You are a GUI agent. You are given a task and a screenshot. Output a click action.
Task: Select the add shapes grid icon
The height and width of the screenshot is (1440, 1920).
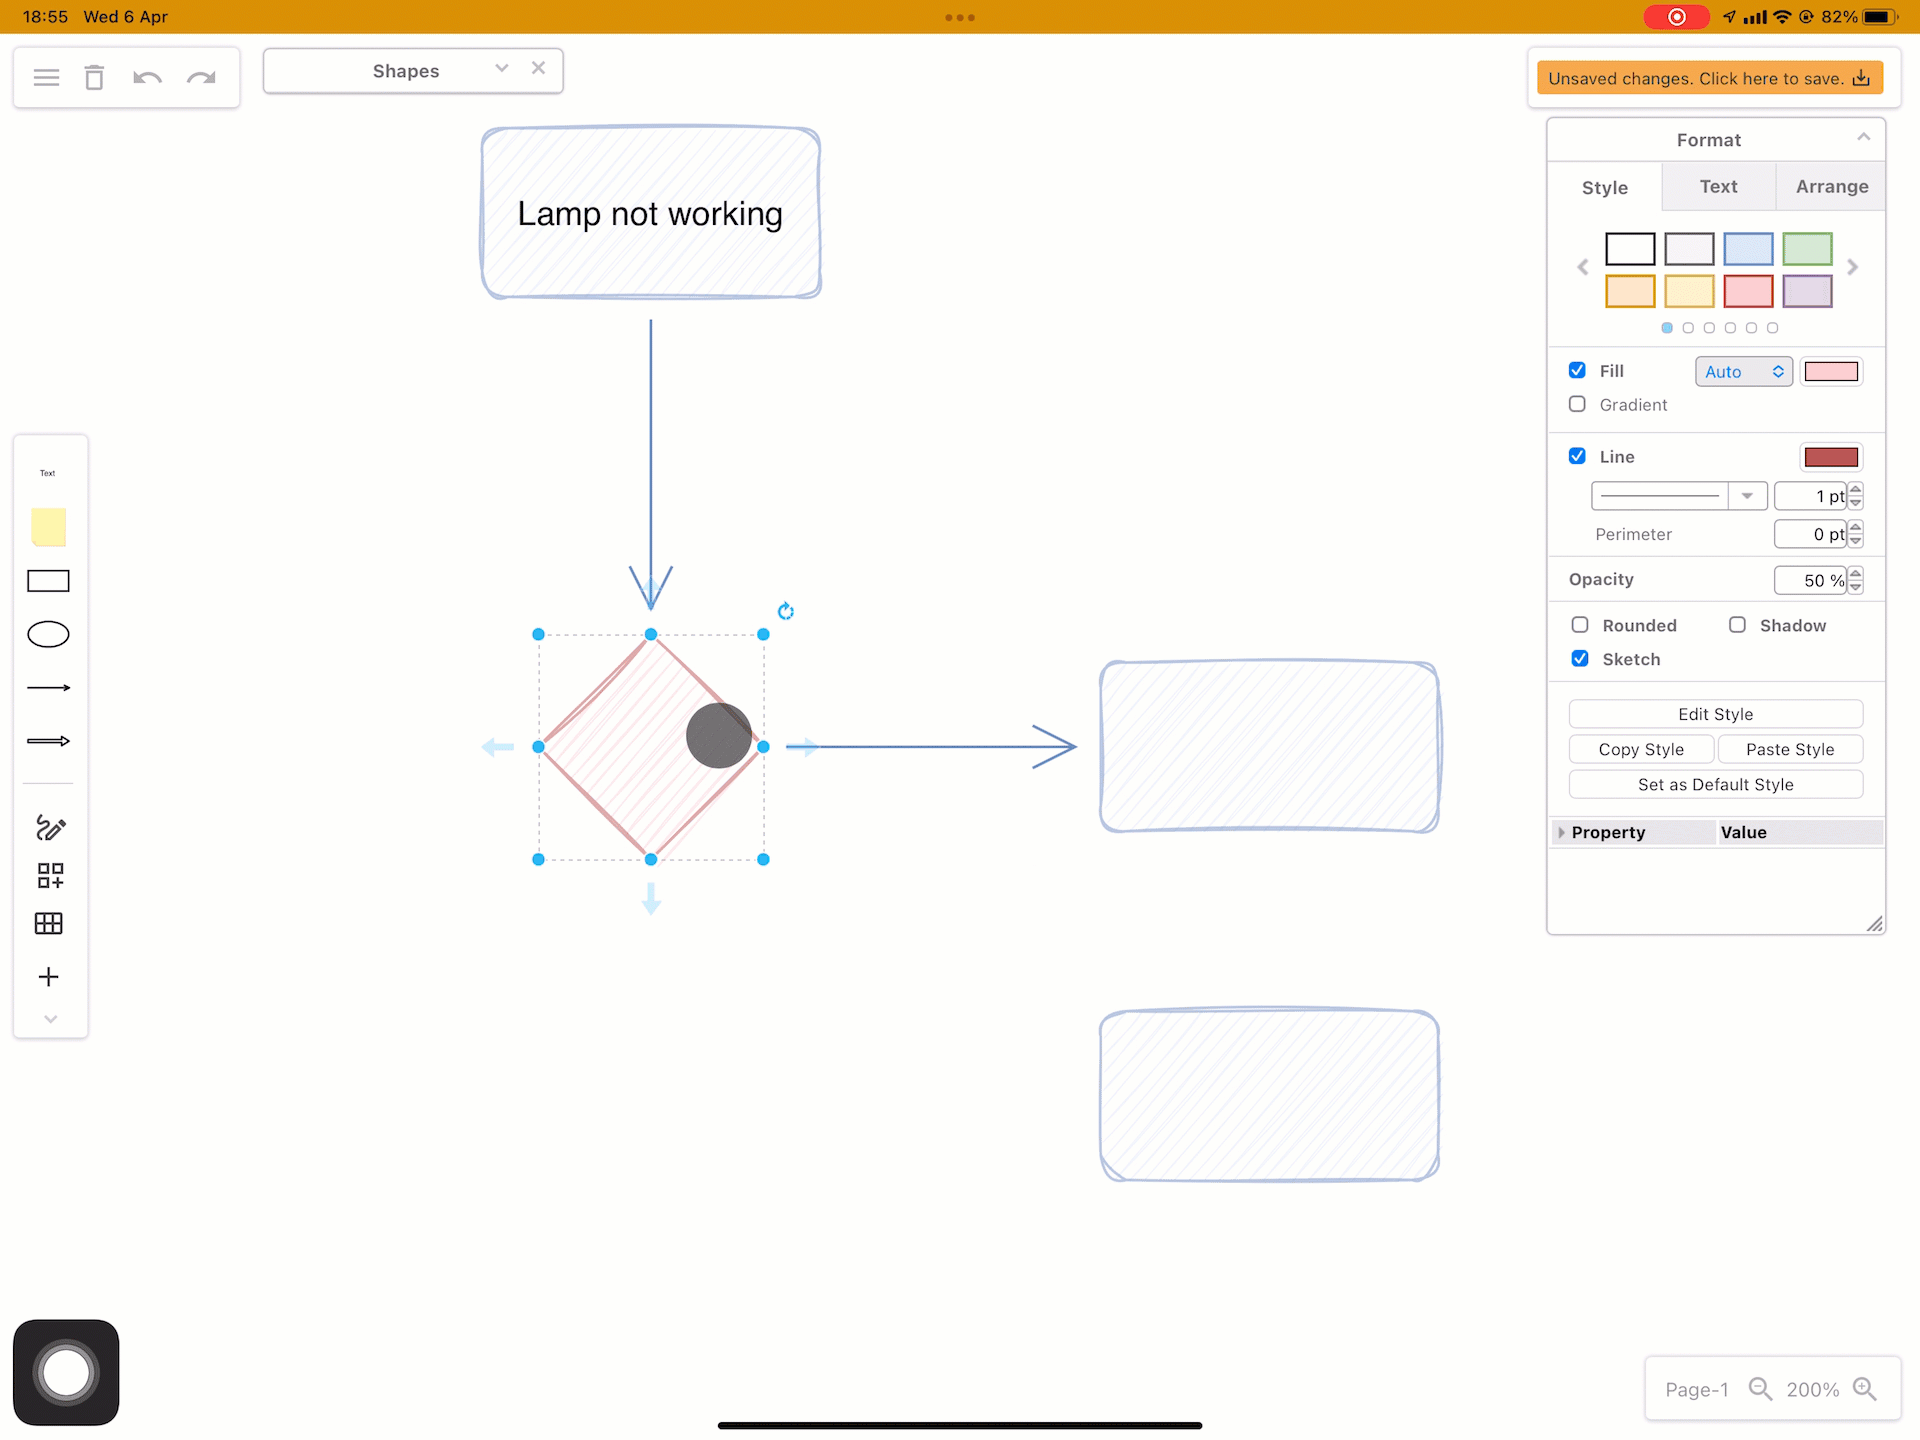tap(50, 876)
